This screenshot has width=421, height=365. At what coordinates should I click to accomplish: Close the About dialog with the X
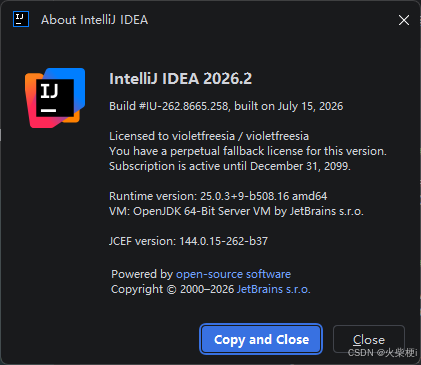pyautogui.click(x=404, y=20)
